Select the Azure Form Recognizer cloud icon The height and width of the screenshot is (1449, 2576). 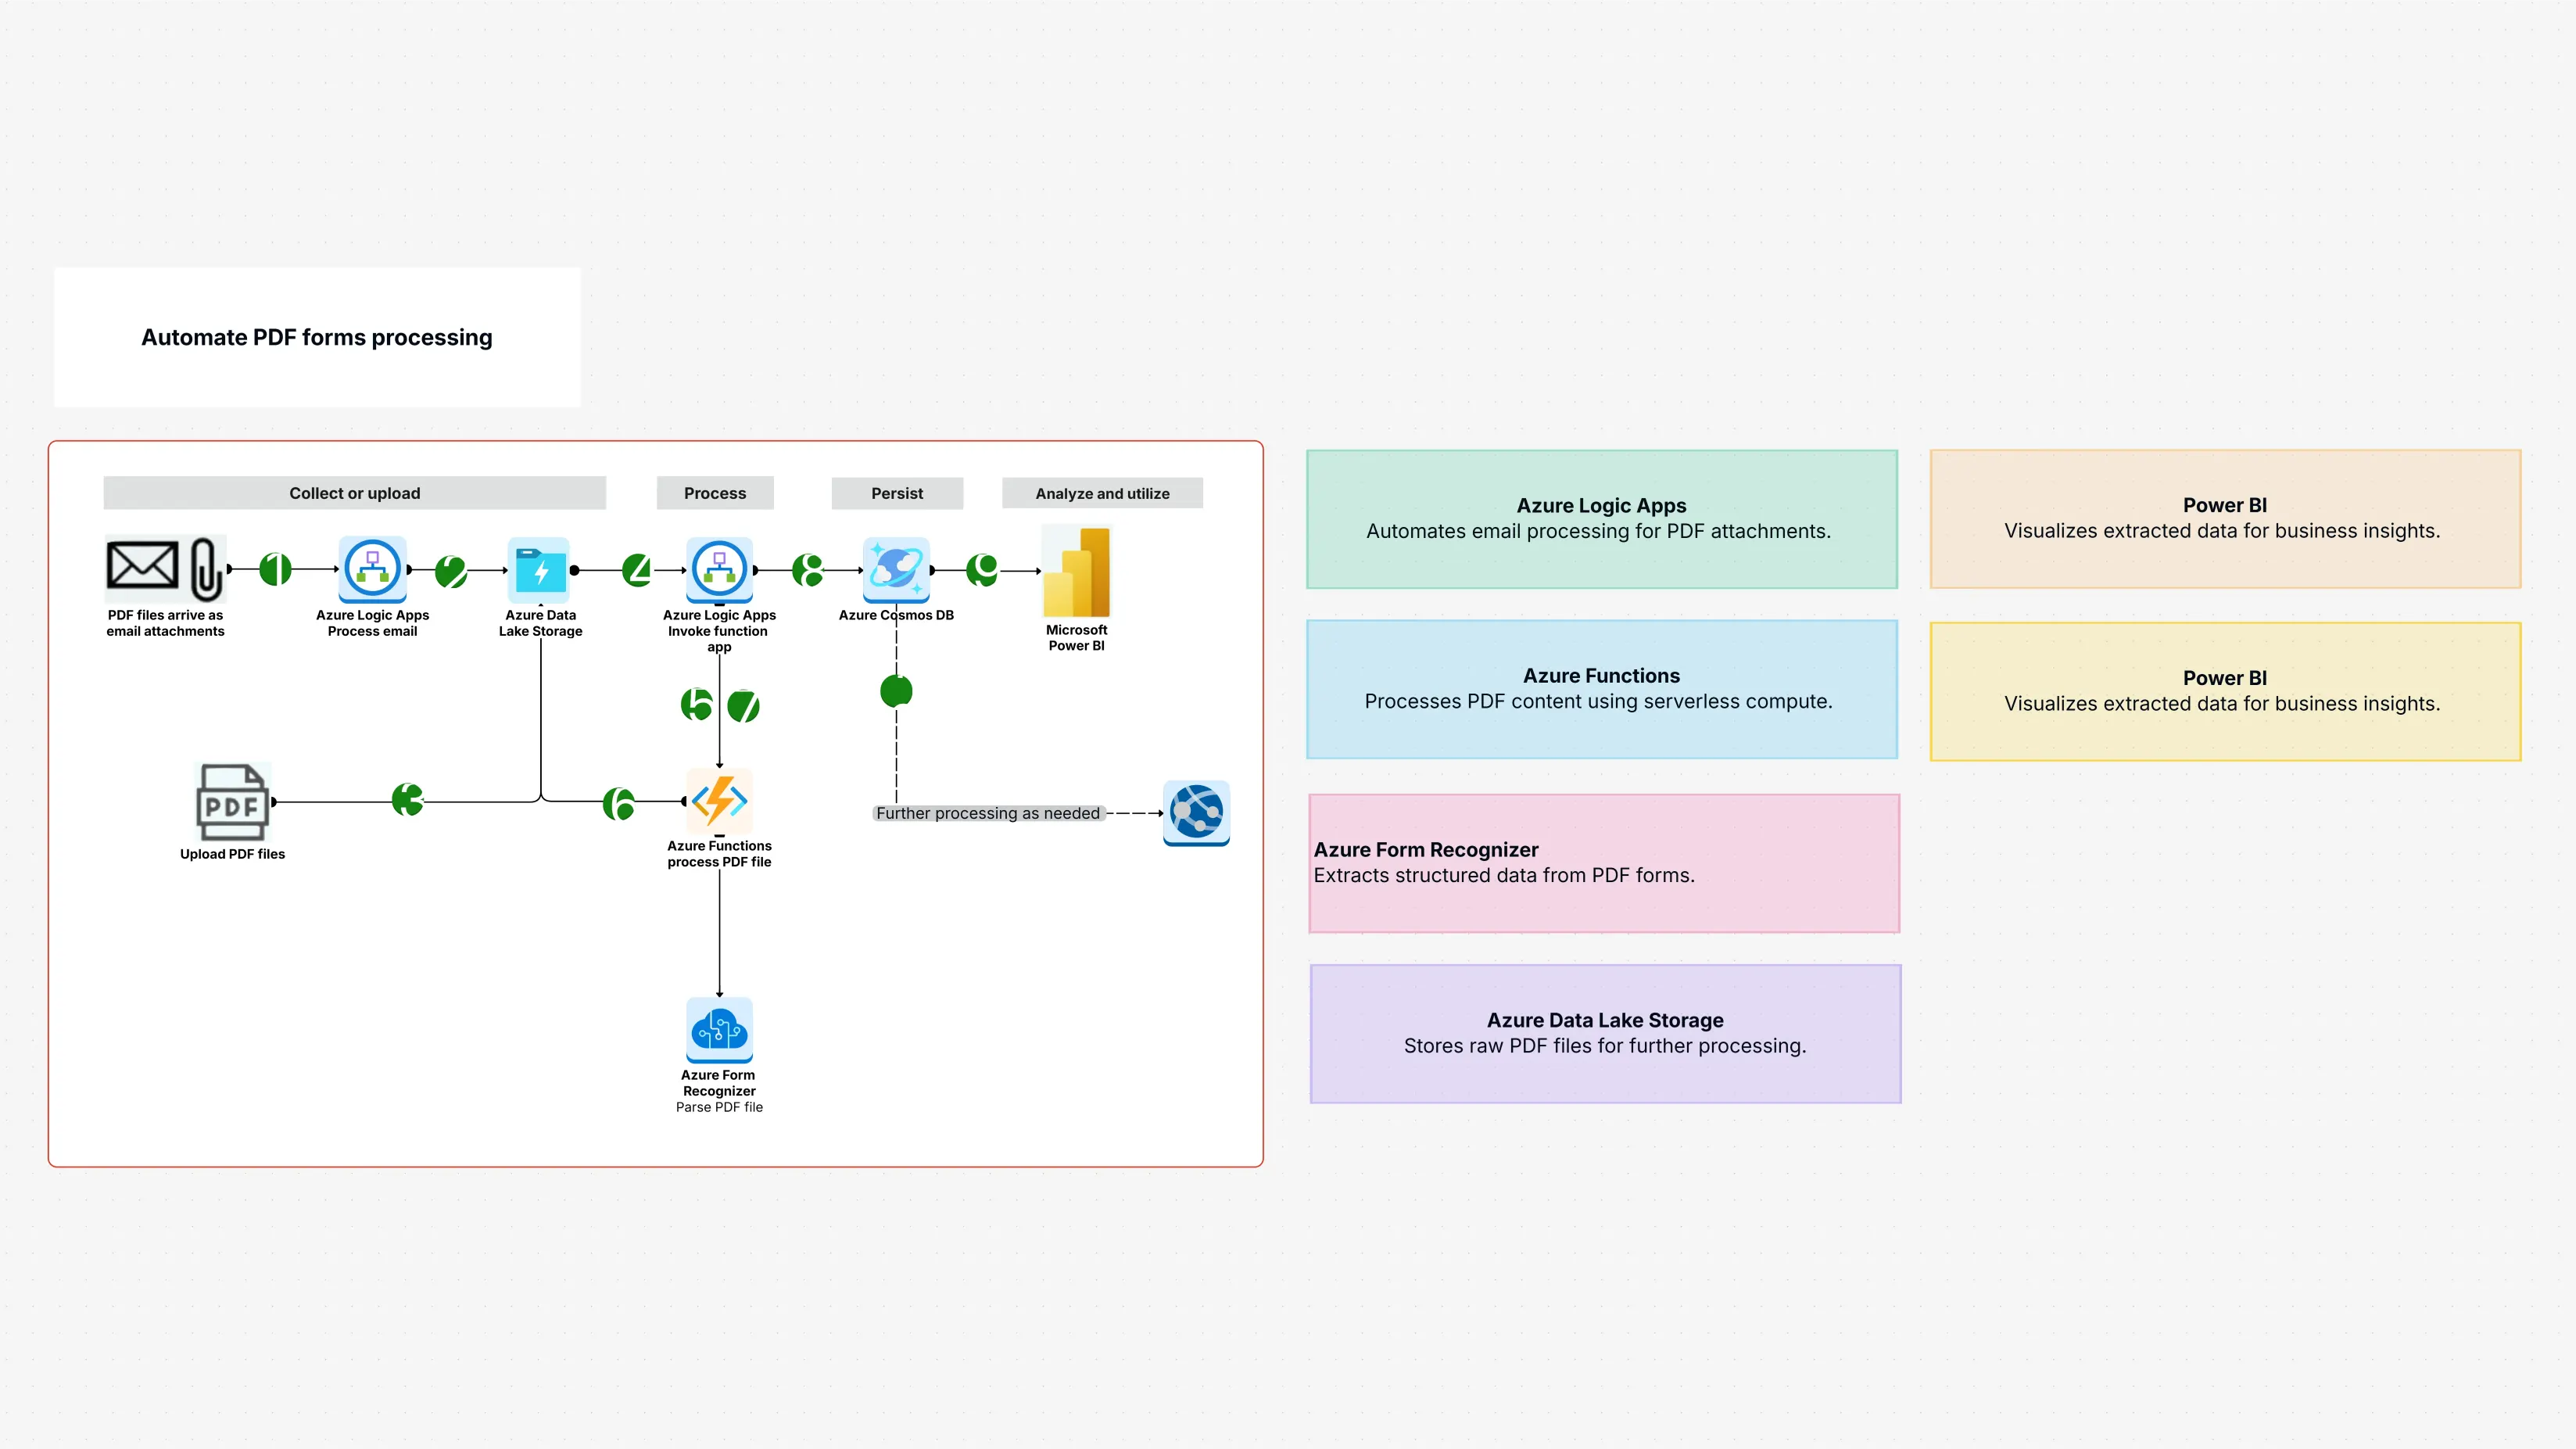pos(719,1029)
